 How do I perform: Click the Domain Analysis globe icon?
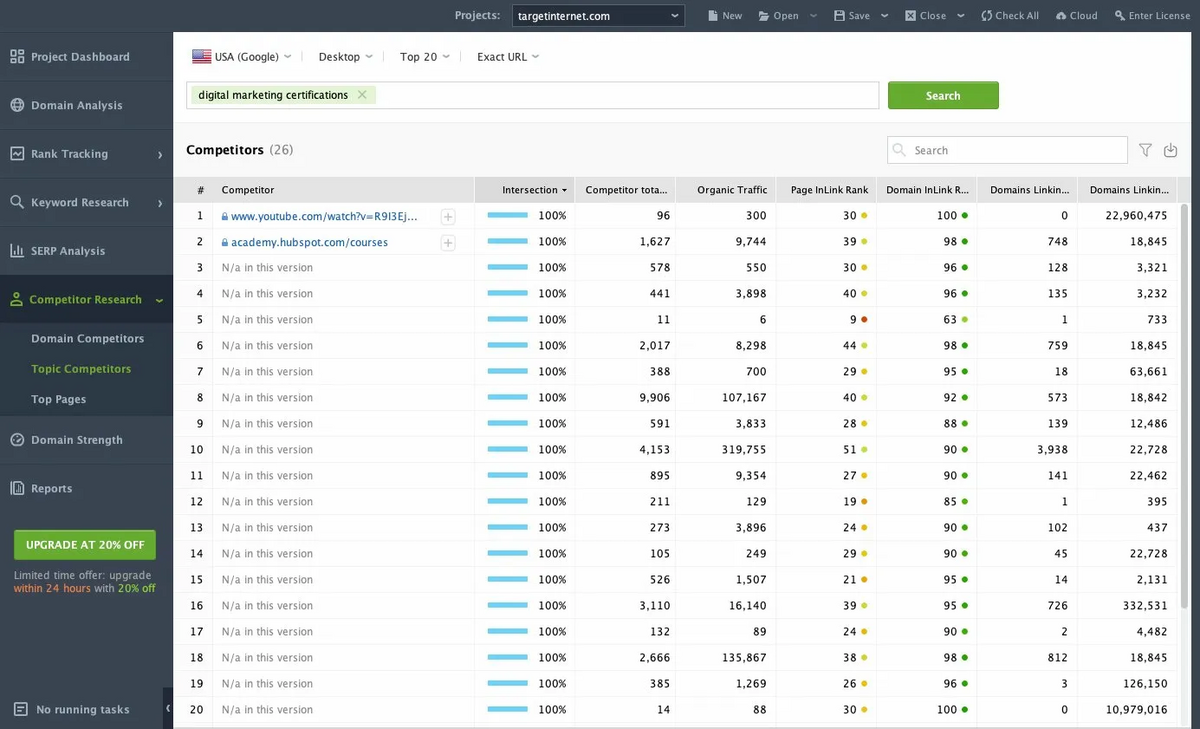17,105
